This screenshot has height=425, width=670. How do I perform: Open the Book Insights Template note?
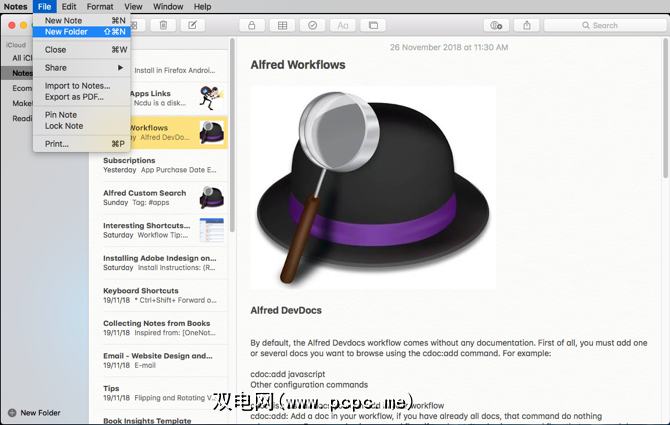(159, 419)
